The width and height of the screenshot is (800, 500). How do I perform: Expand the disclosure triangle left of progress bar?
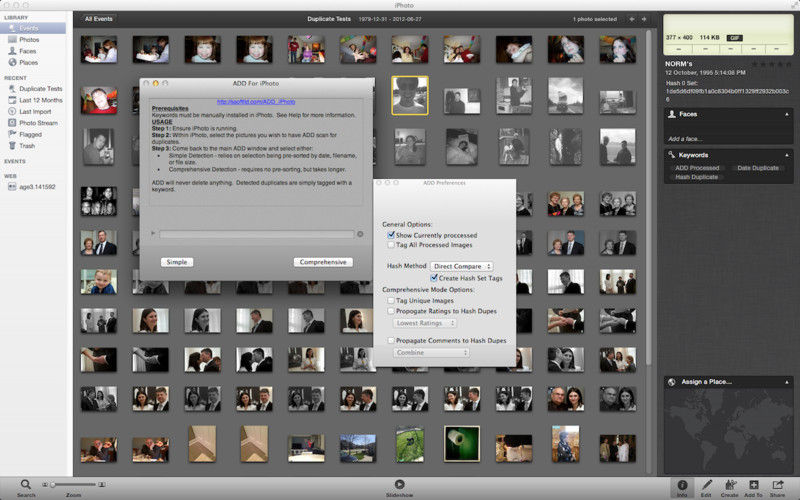click(x=153, y=234)
